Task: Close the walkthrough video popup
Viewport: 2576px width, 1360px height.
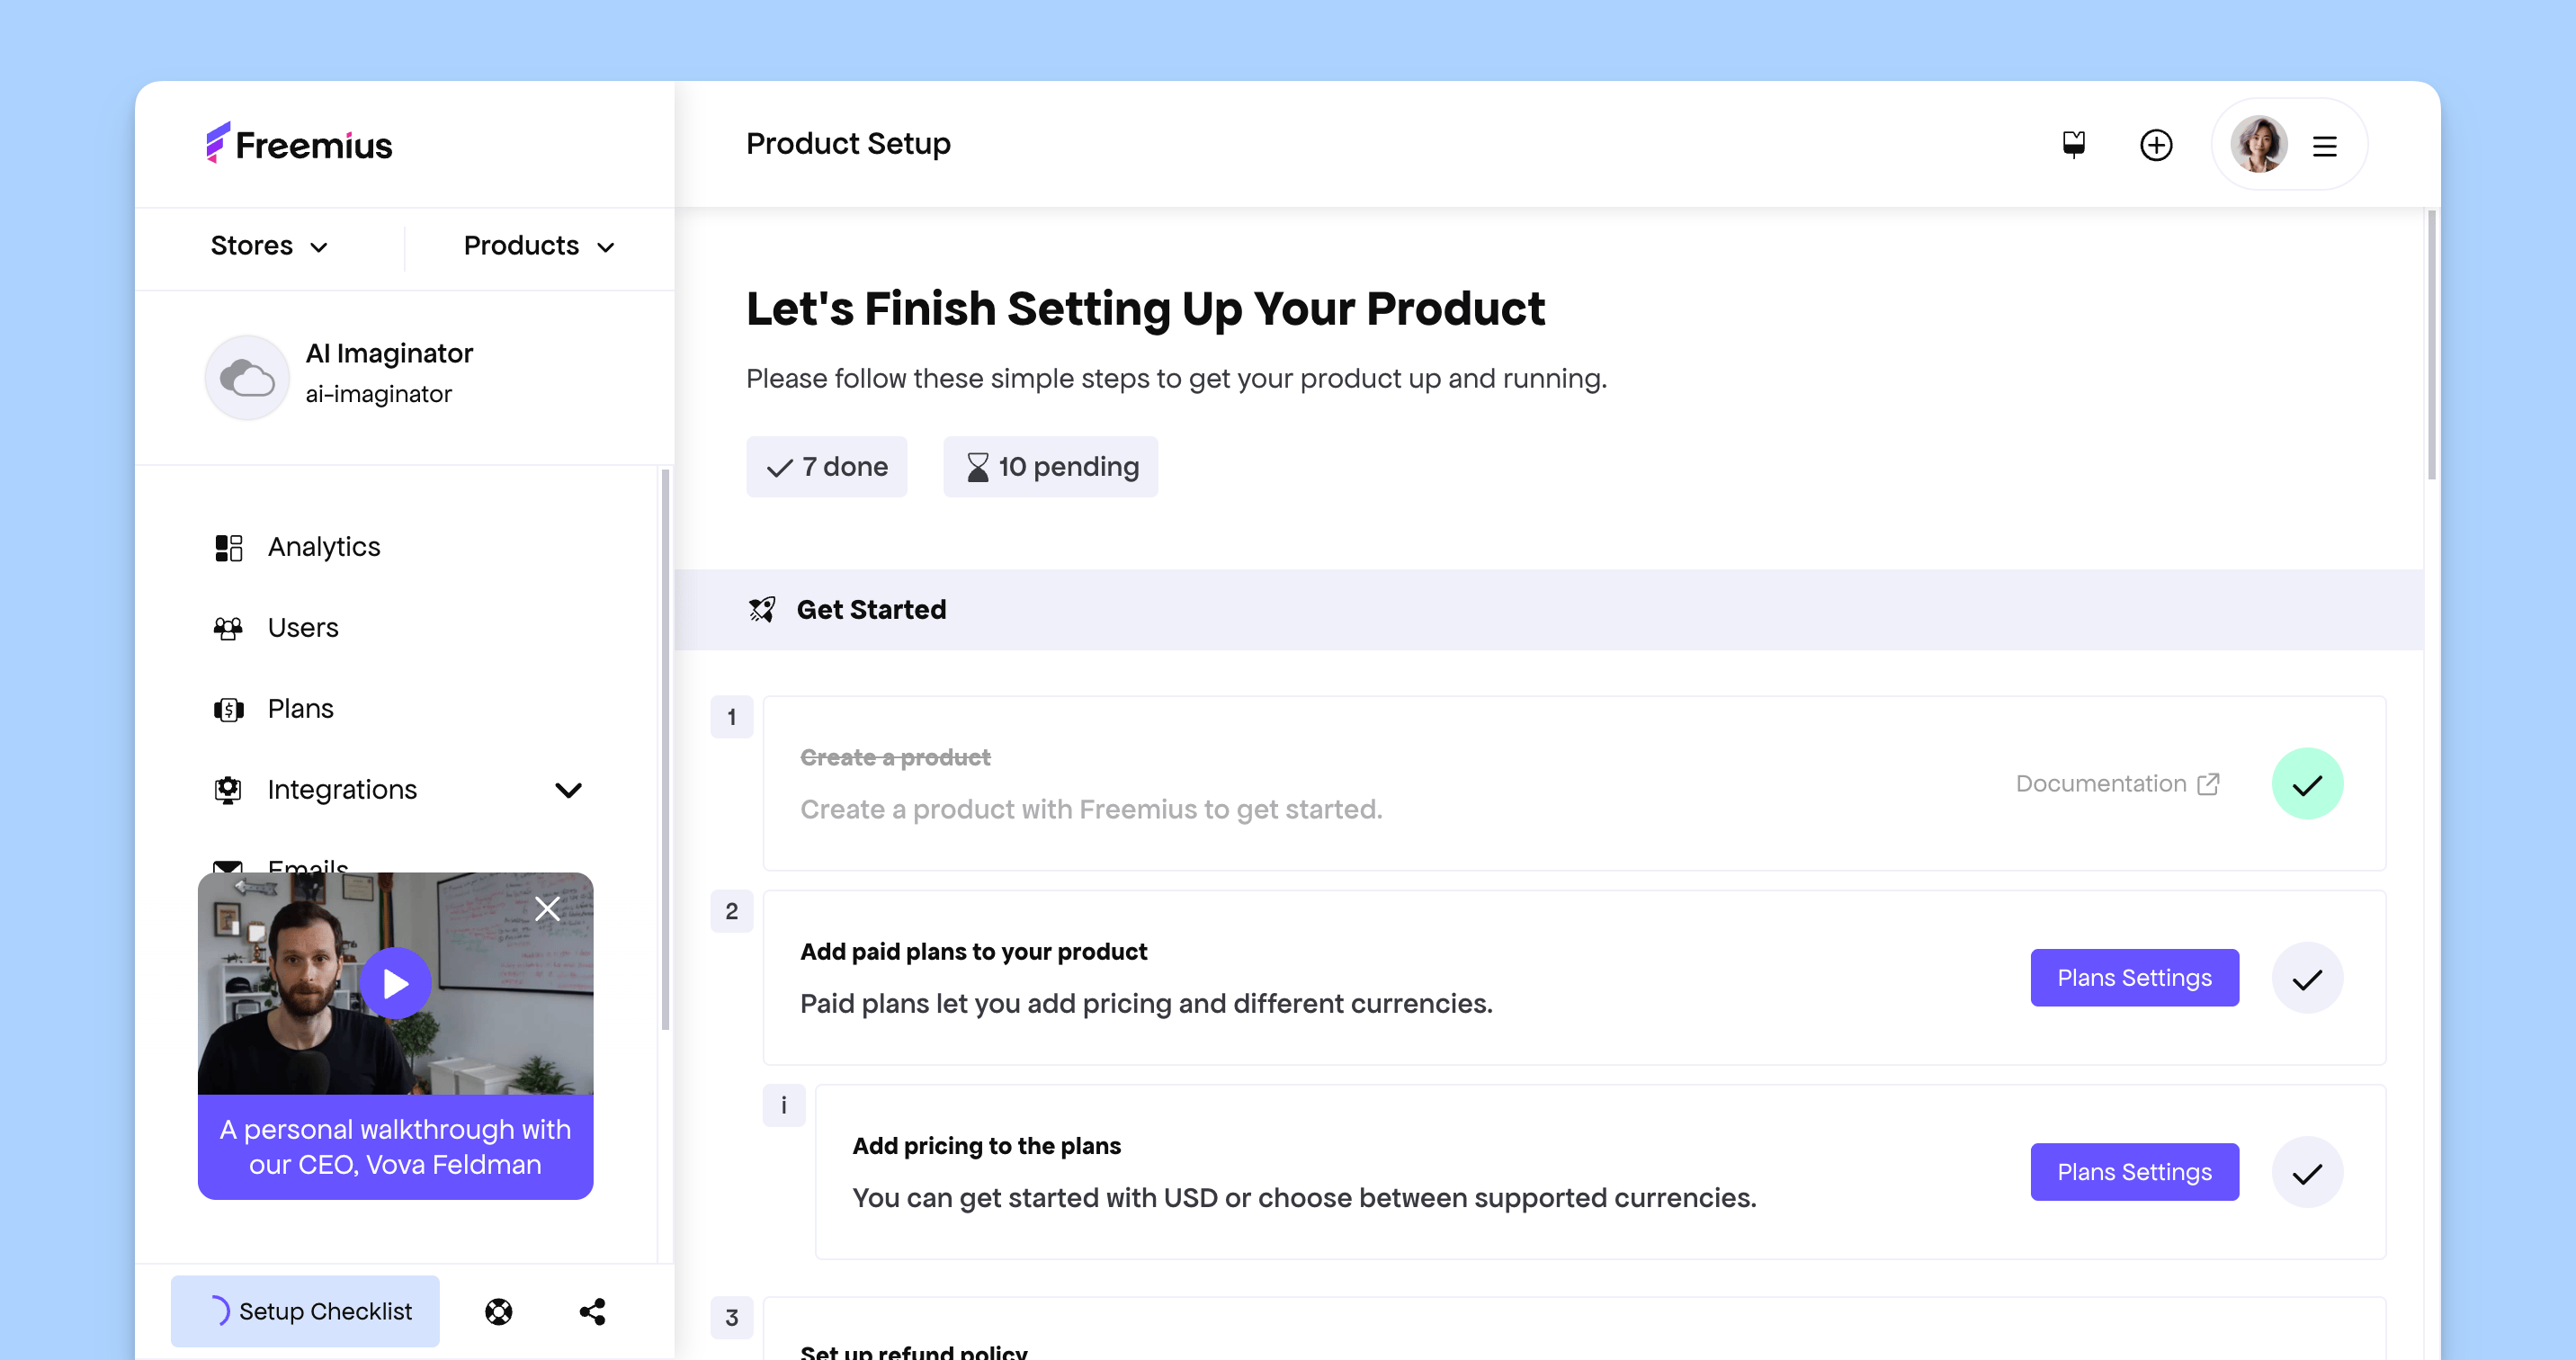Action: click(547, 909)
